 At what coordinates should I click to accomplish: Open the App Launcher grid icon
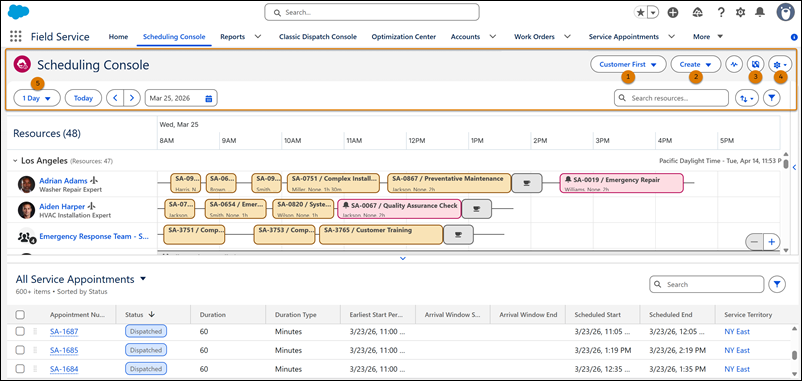point(16,36)
